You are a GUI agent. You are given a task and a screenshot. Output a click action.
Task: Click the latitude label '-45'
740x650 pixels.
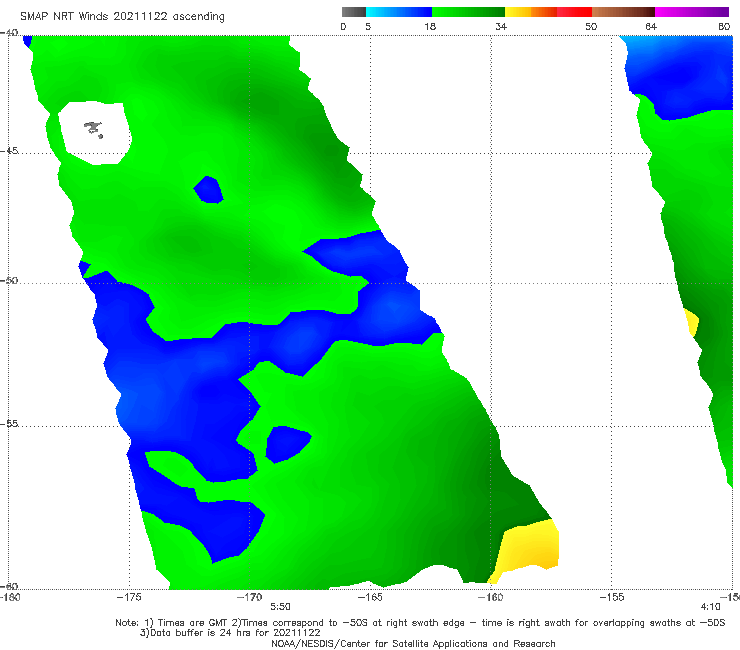[x=9, y=151]
